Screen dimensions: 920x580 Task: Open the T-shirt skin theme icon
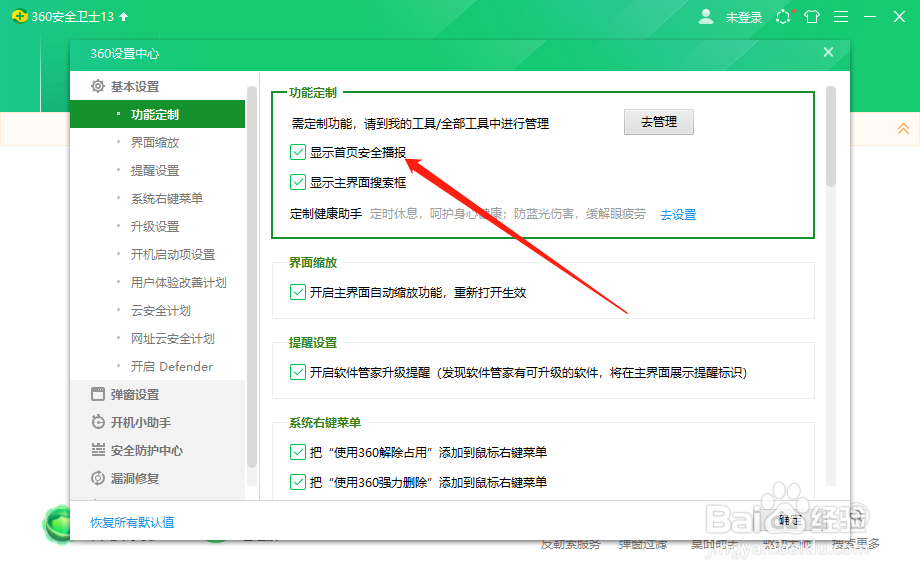pyautogui.click(x=812, y=17)
